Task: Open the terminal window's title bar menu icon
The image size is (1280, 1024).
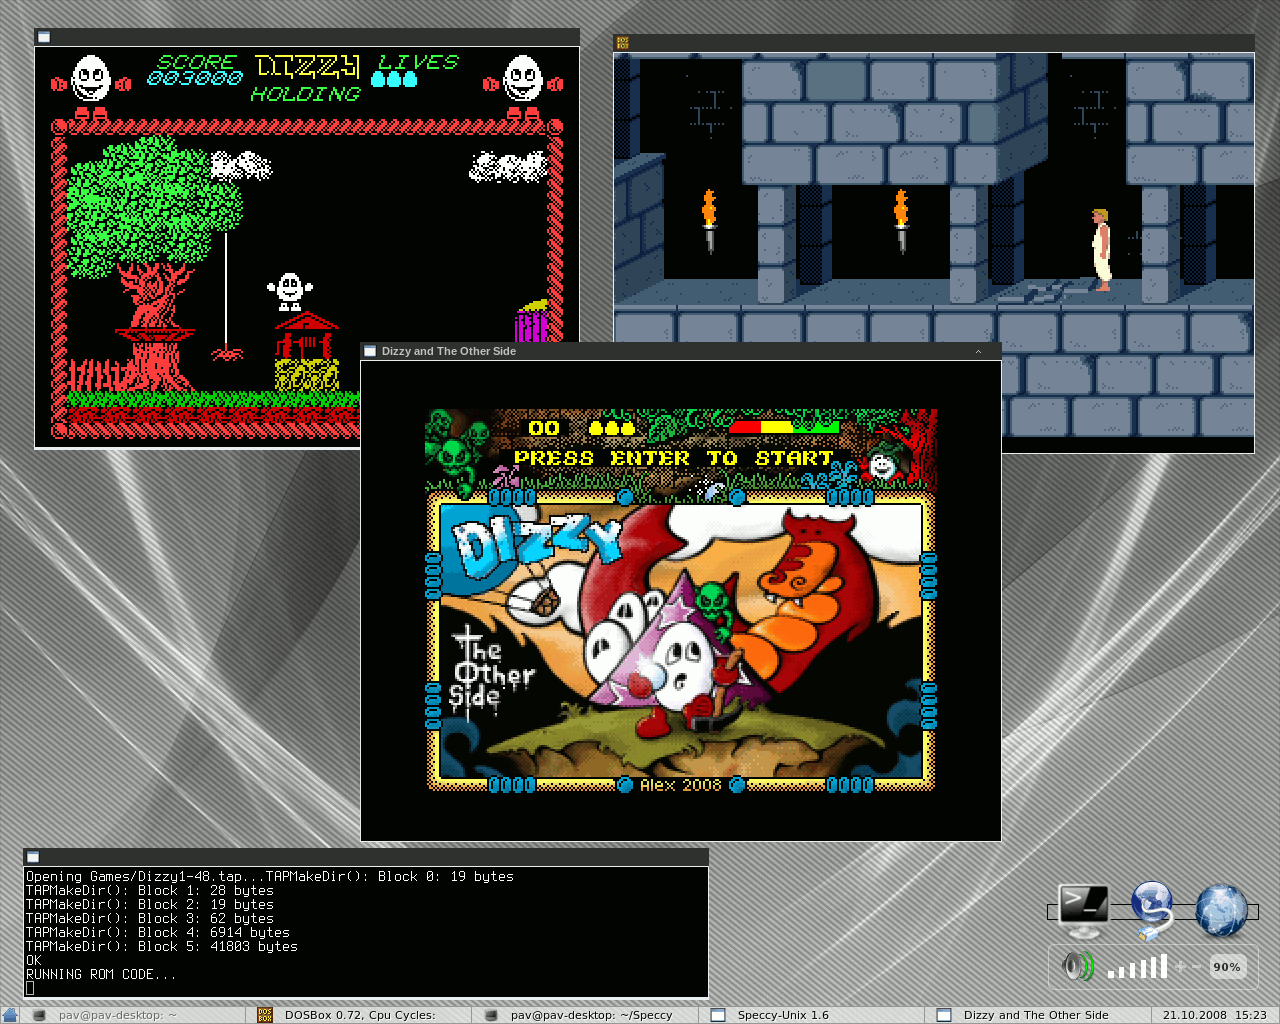Action: (x=33, y=857)
